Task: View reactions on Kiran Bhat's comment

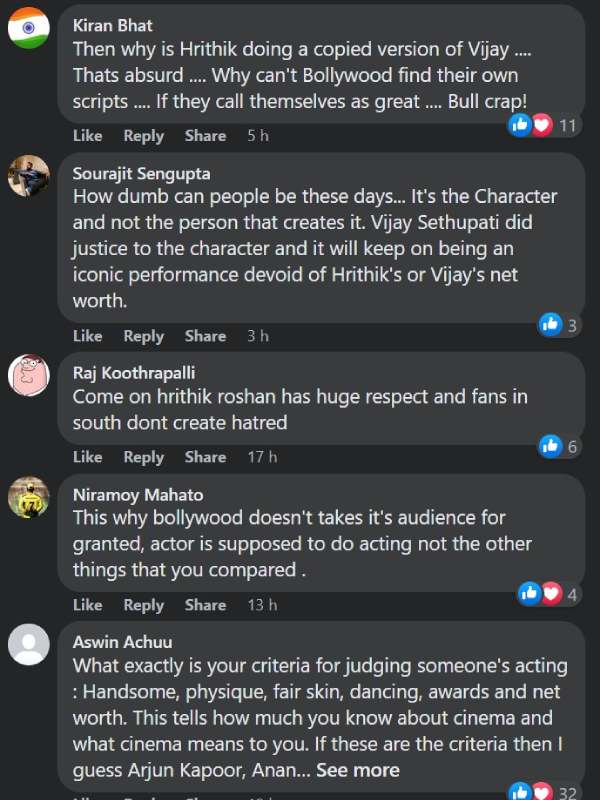Action: pyautogui.click(x=544, y=125)
